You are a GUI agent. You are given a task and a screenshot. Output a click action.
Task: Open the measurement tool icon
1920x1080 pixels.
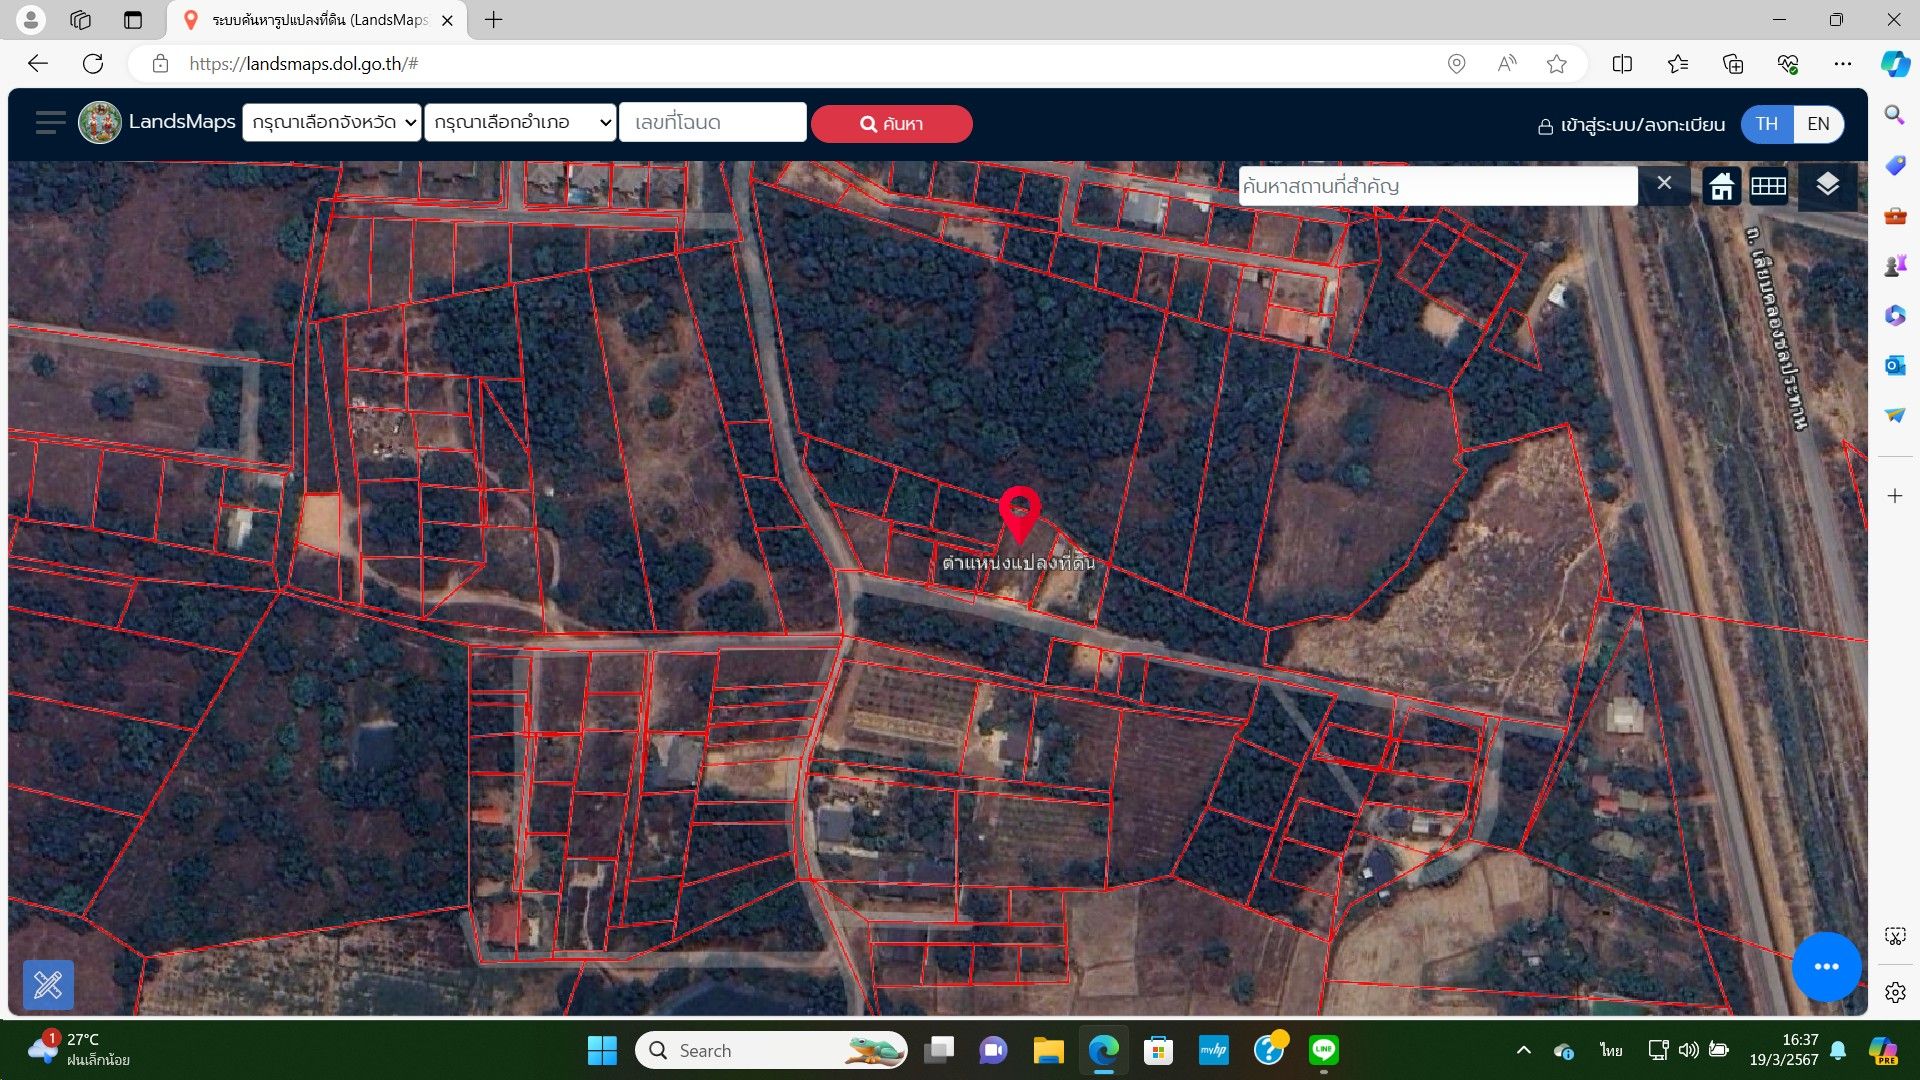(48, 985)
